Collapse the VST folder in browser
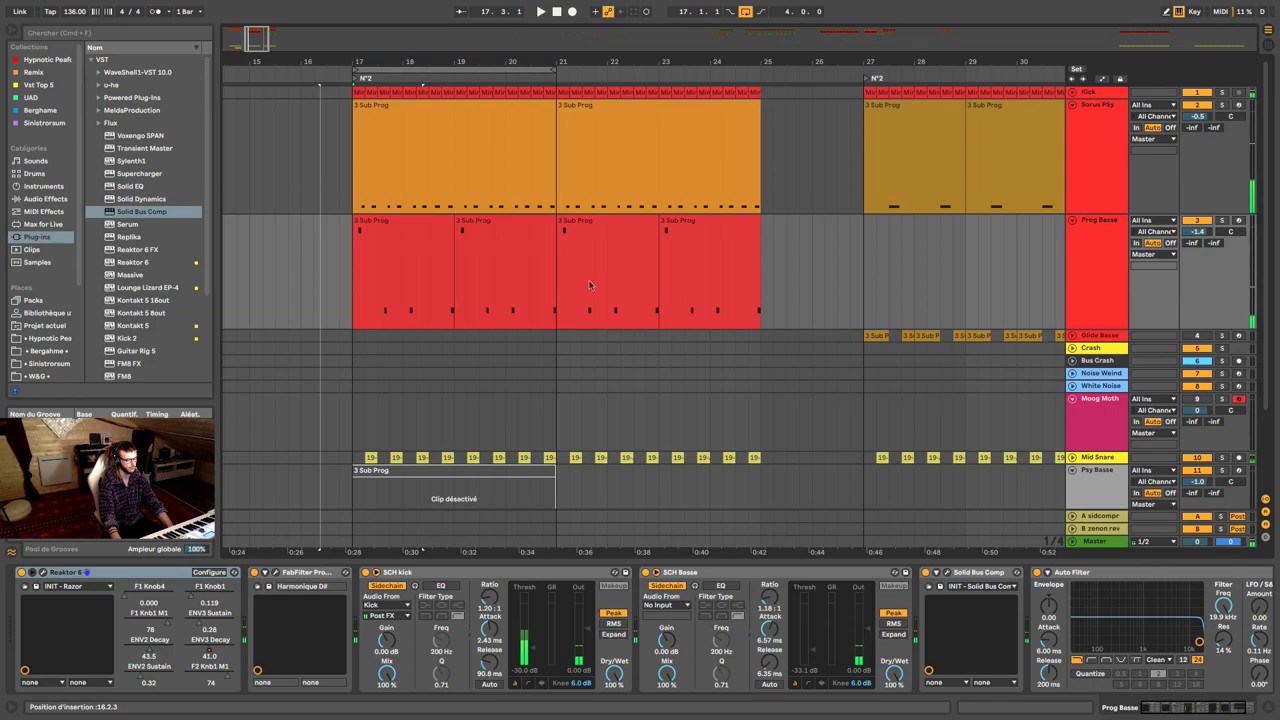This screenshot has width=1280, height=720. [91, 60]
